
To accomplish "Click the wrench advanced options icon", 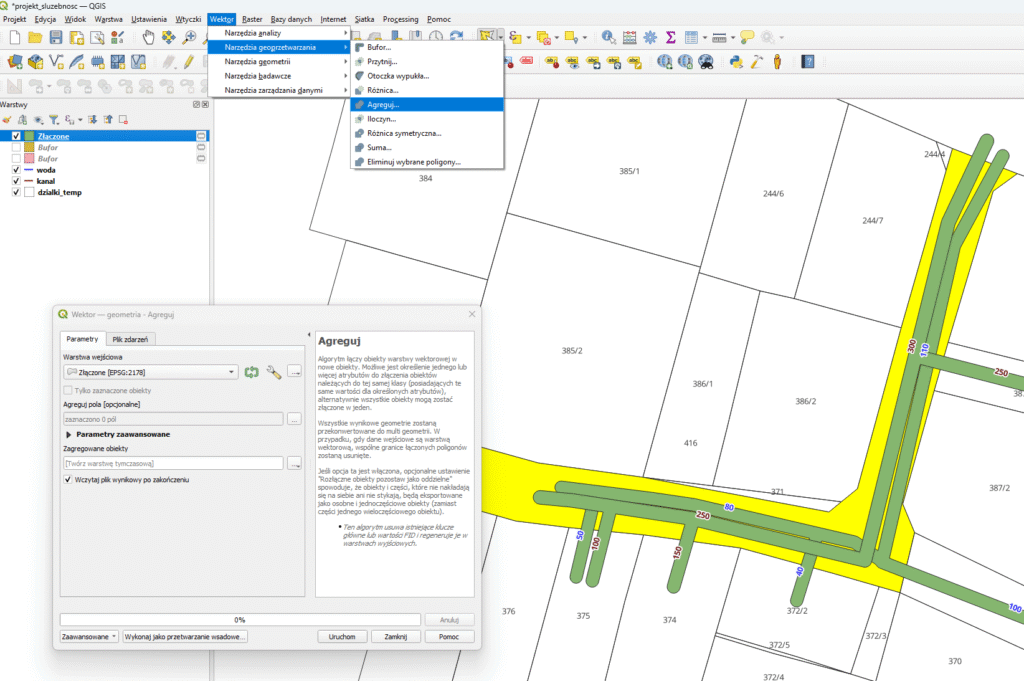I will [x=273, y=372].
